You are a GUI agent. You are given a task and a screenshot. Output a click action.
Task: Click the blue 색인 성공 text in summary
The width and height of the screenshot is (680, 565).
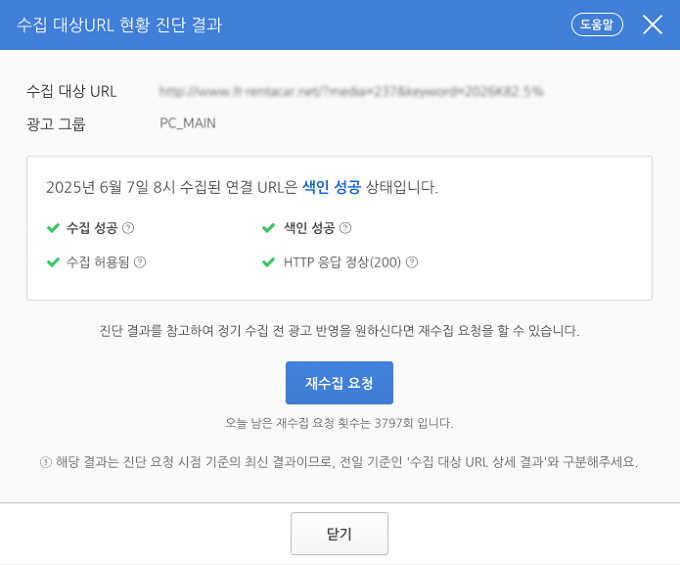331,187
